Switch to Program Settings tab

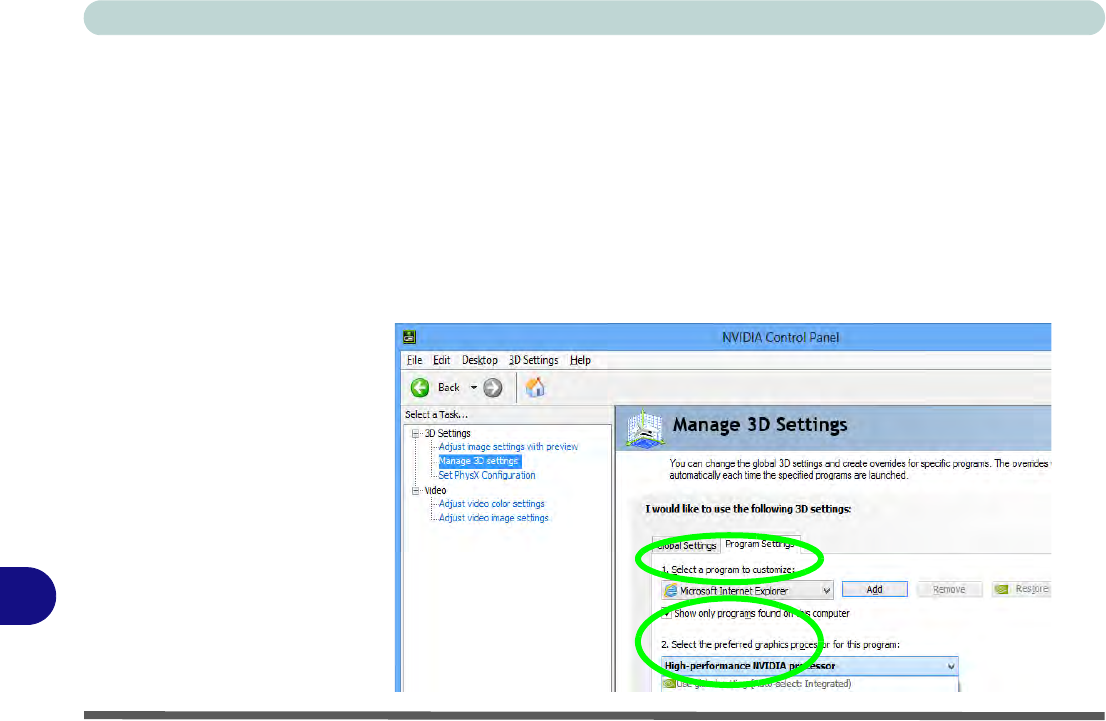click(x=760, y=544)
